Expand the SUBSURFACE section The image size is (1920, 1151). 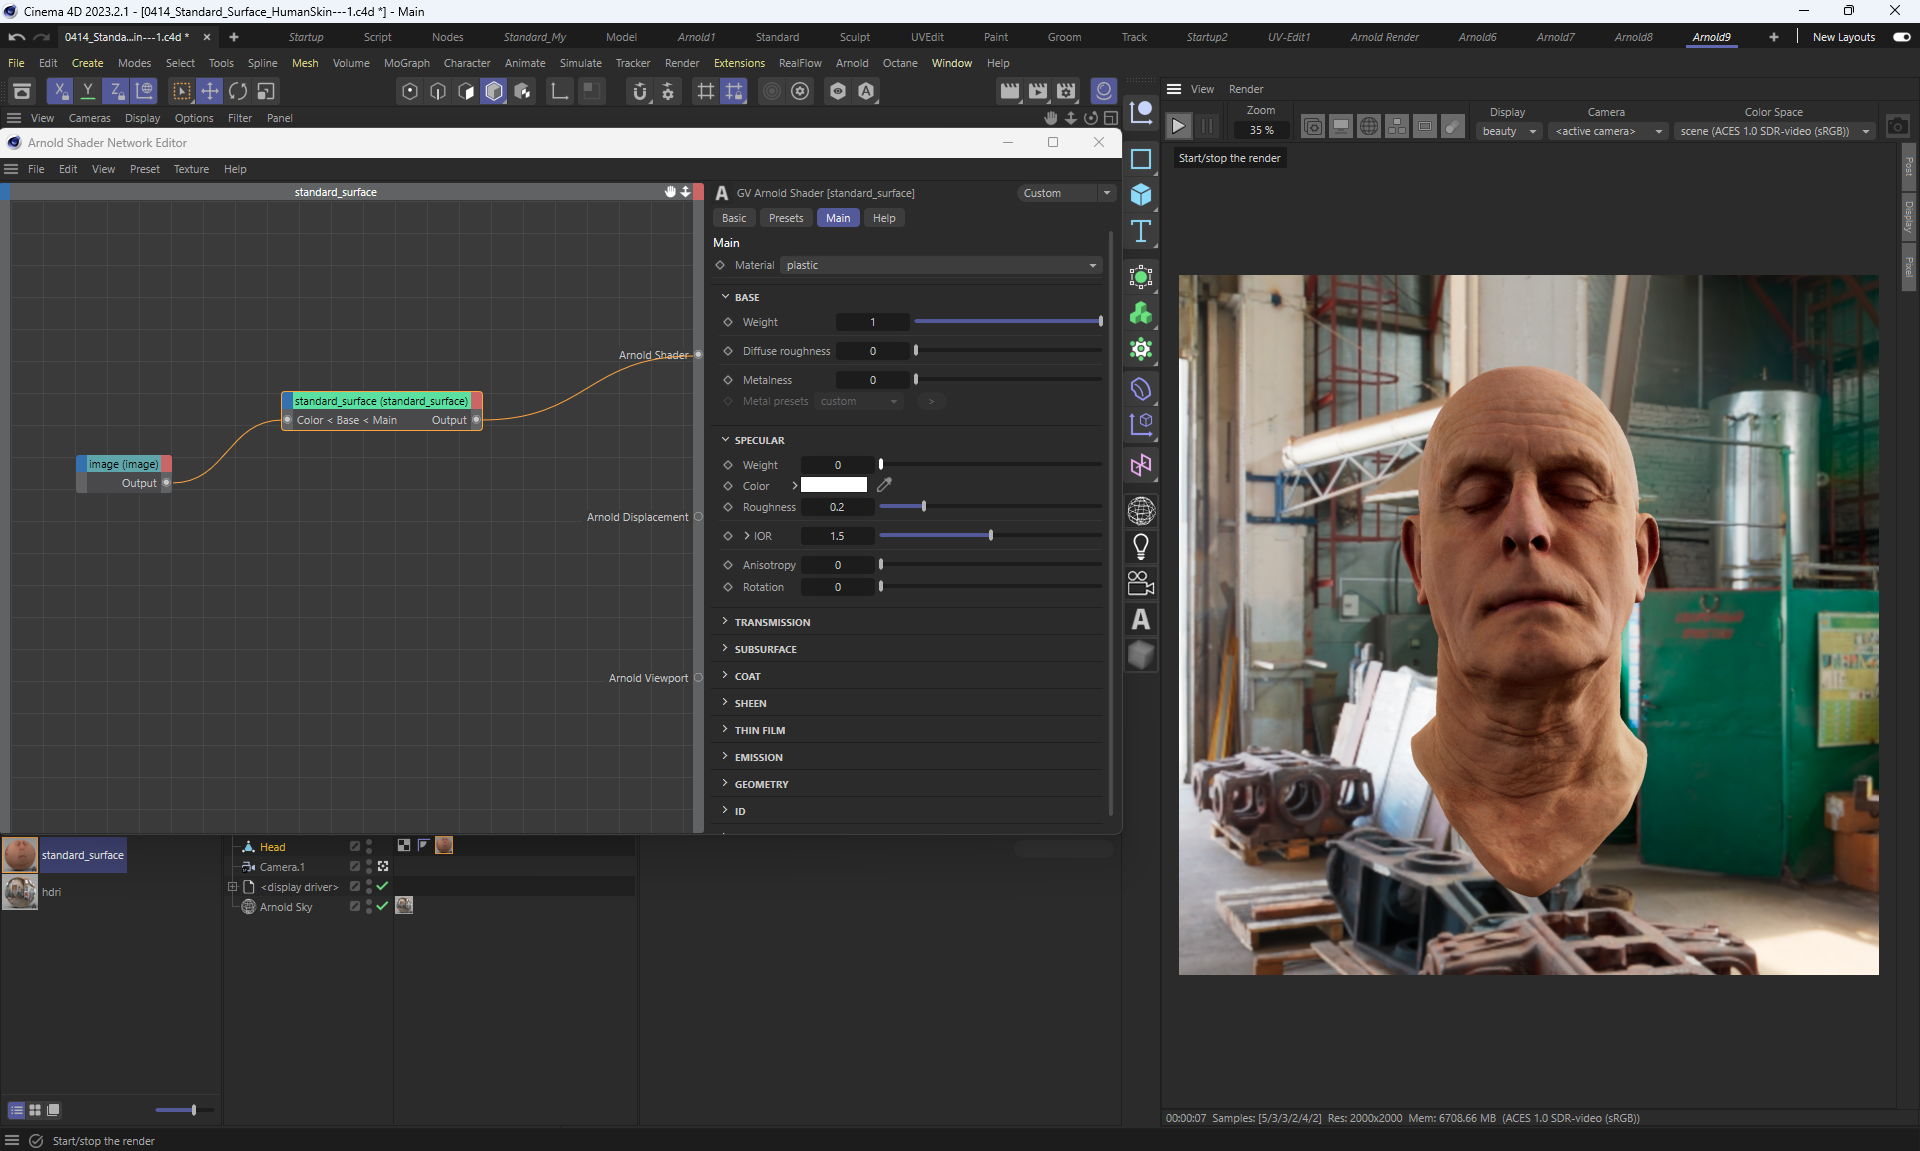(x=765, y=649)
